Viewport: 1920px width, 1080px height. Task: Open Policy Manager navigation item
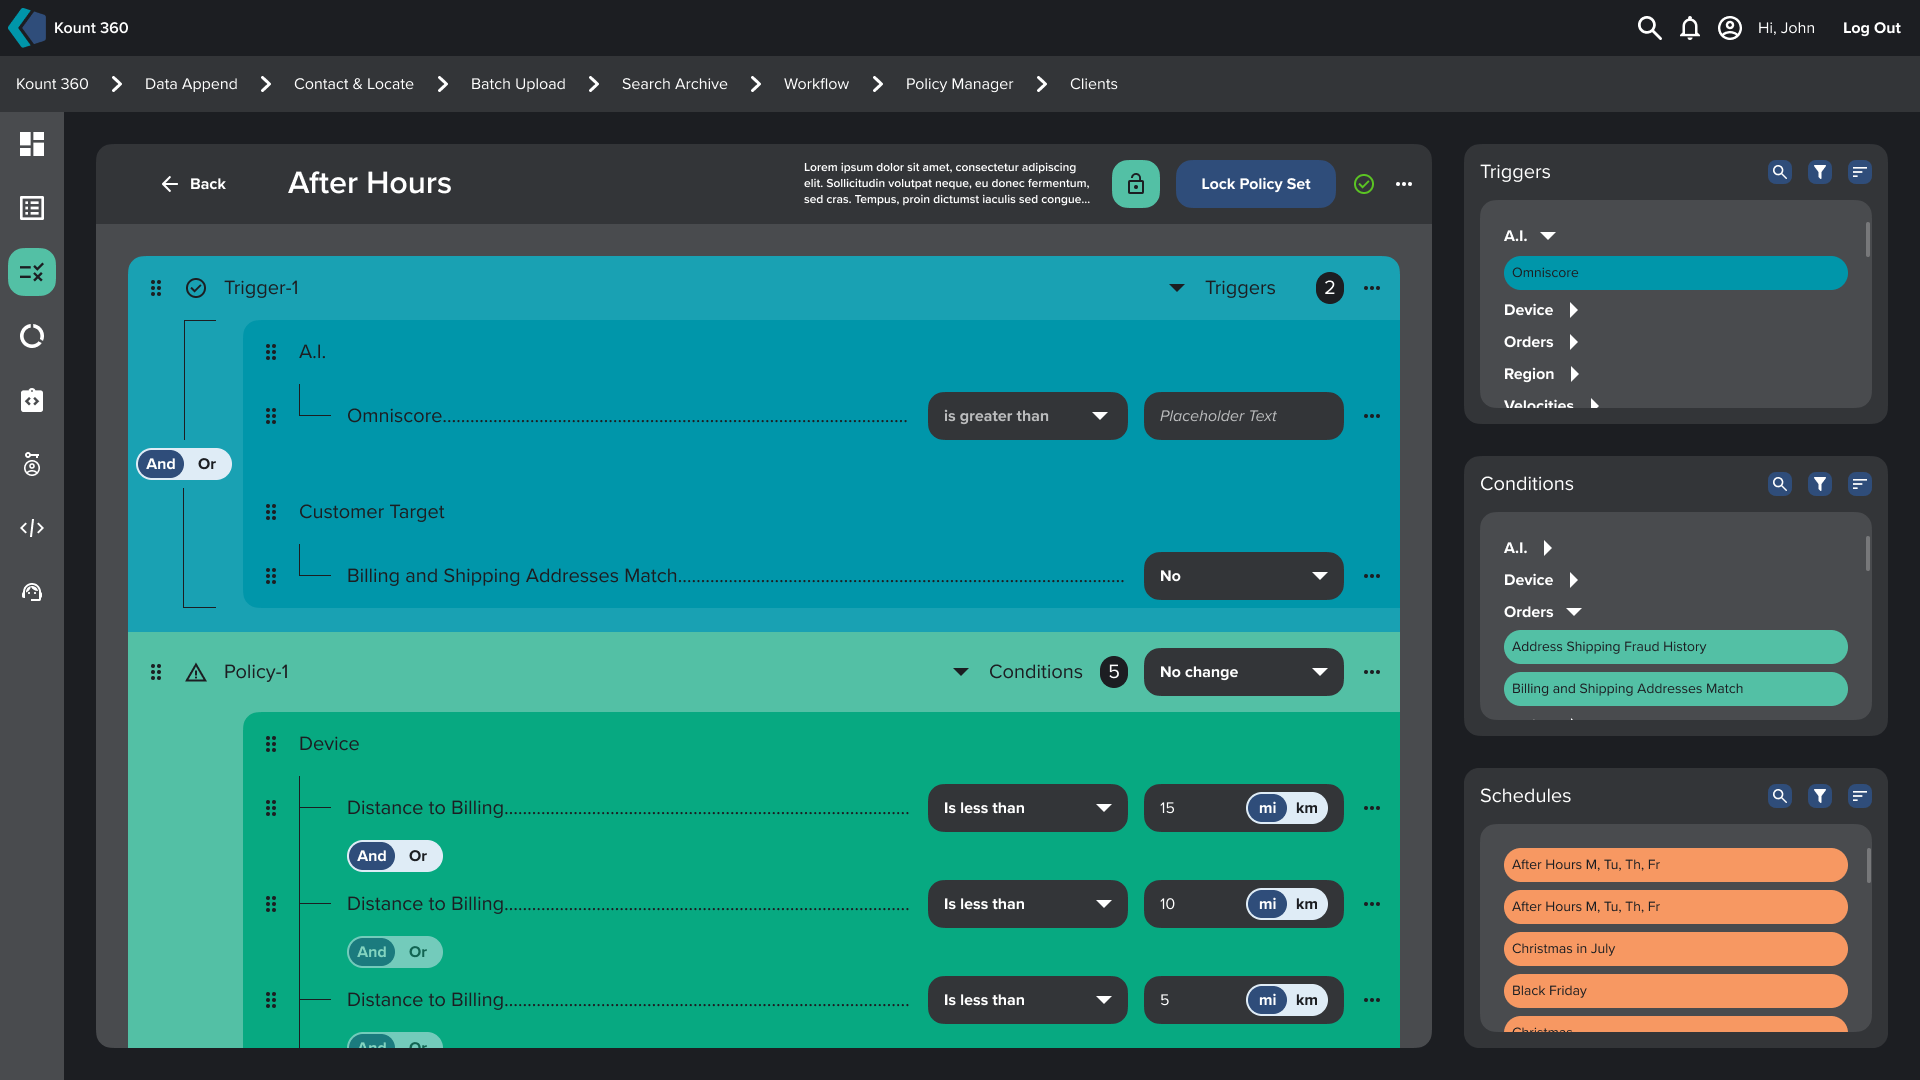click(959, 84)
